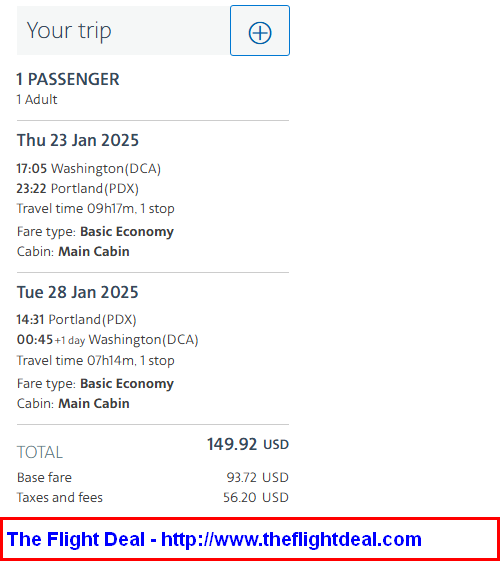
Task: Select the Tue 28 Jan 2025 date heading
Action: coord(77,292)
